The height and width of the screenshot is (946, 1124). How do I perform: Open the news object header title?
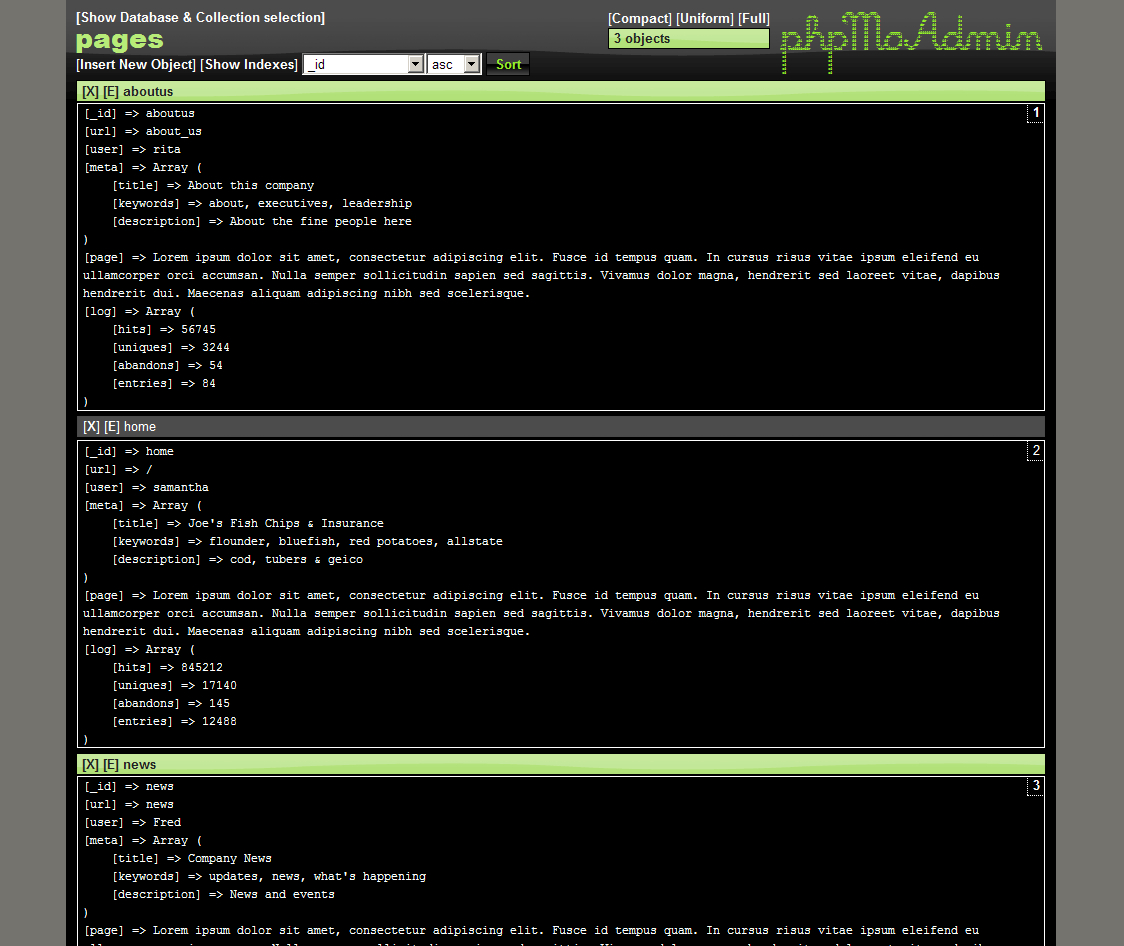pos(140,765)
